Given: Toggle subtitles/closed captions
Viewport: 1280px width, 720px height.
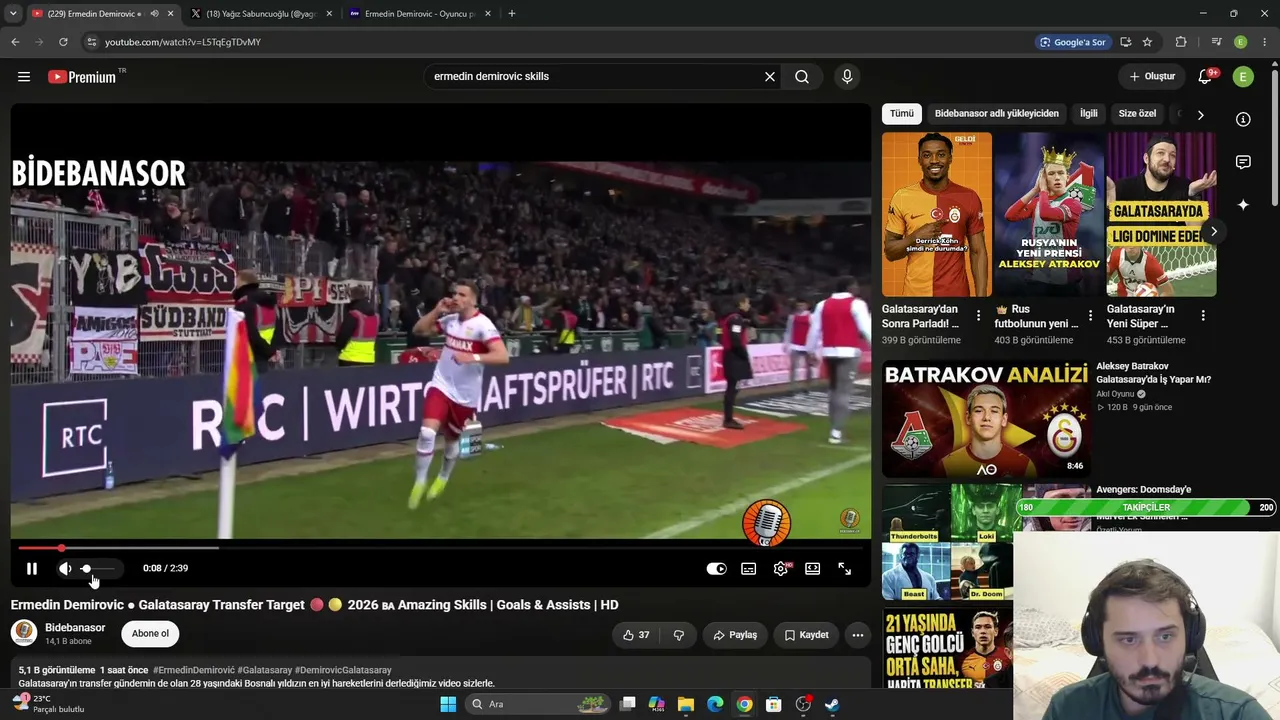Looking at the screenshot, I should [749, 569].
